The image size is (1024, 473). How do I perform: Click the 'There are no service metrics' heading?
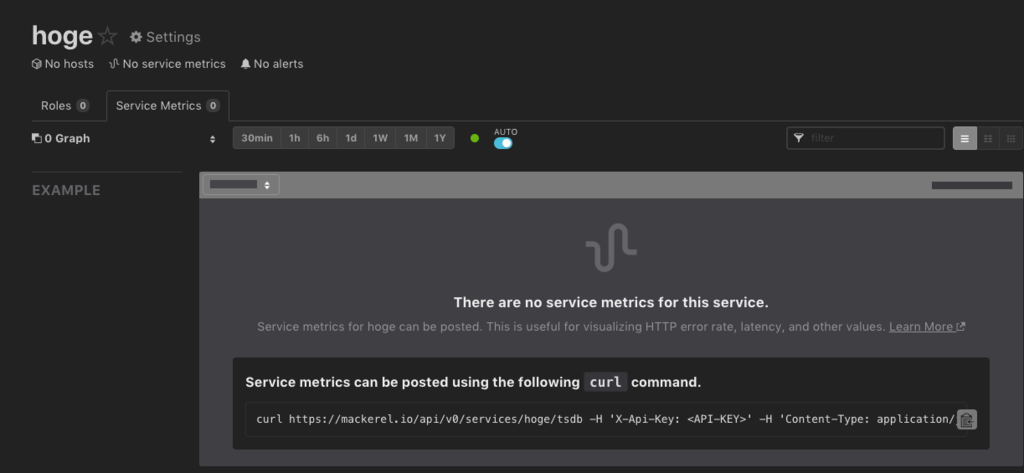pyautogui.click(x=611, y=302)
